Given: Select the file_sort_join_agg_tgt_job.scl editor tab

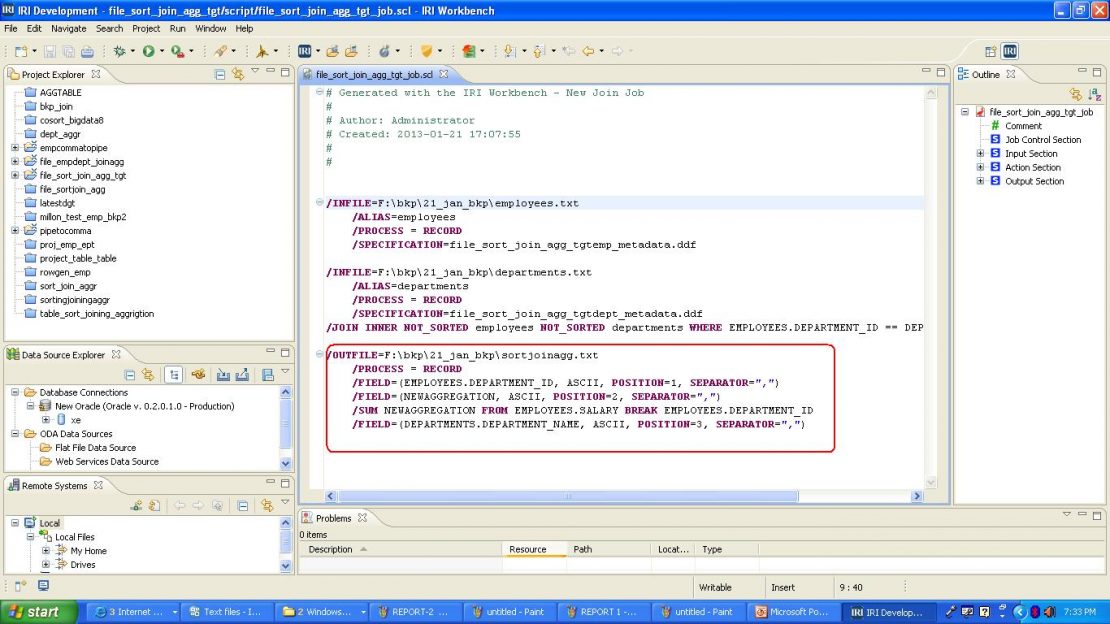Looking at the screenshot, I should pyautogui.click(x=374, y=74).
